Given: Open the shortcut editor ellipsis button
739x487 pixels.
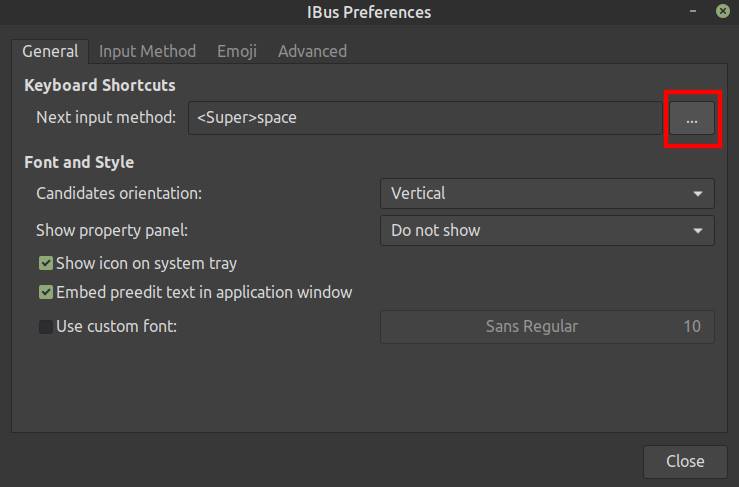Looking at the screenshot, I should point(692,118).
